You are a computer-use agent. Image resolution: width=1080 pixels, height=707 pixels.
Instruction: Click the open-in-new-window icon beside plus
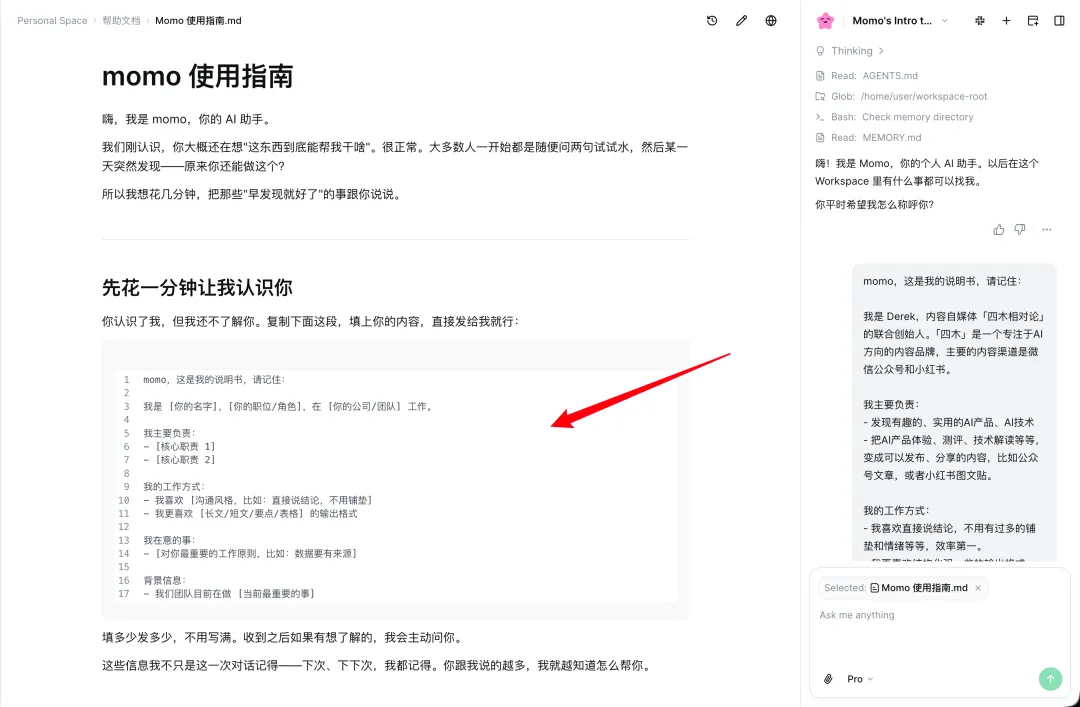coord(1033,21)
